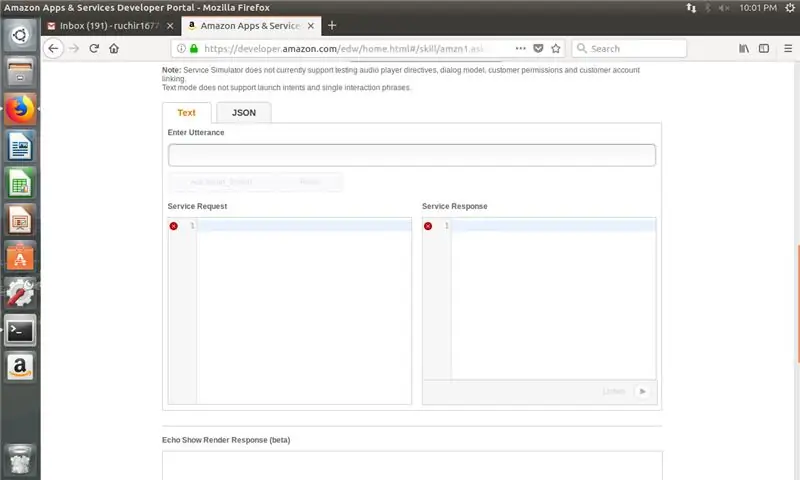
Task: Close the Inbox (191) tab
Action: 170,26
